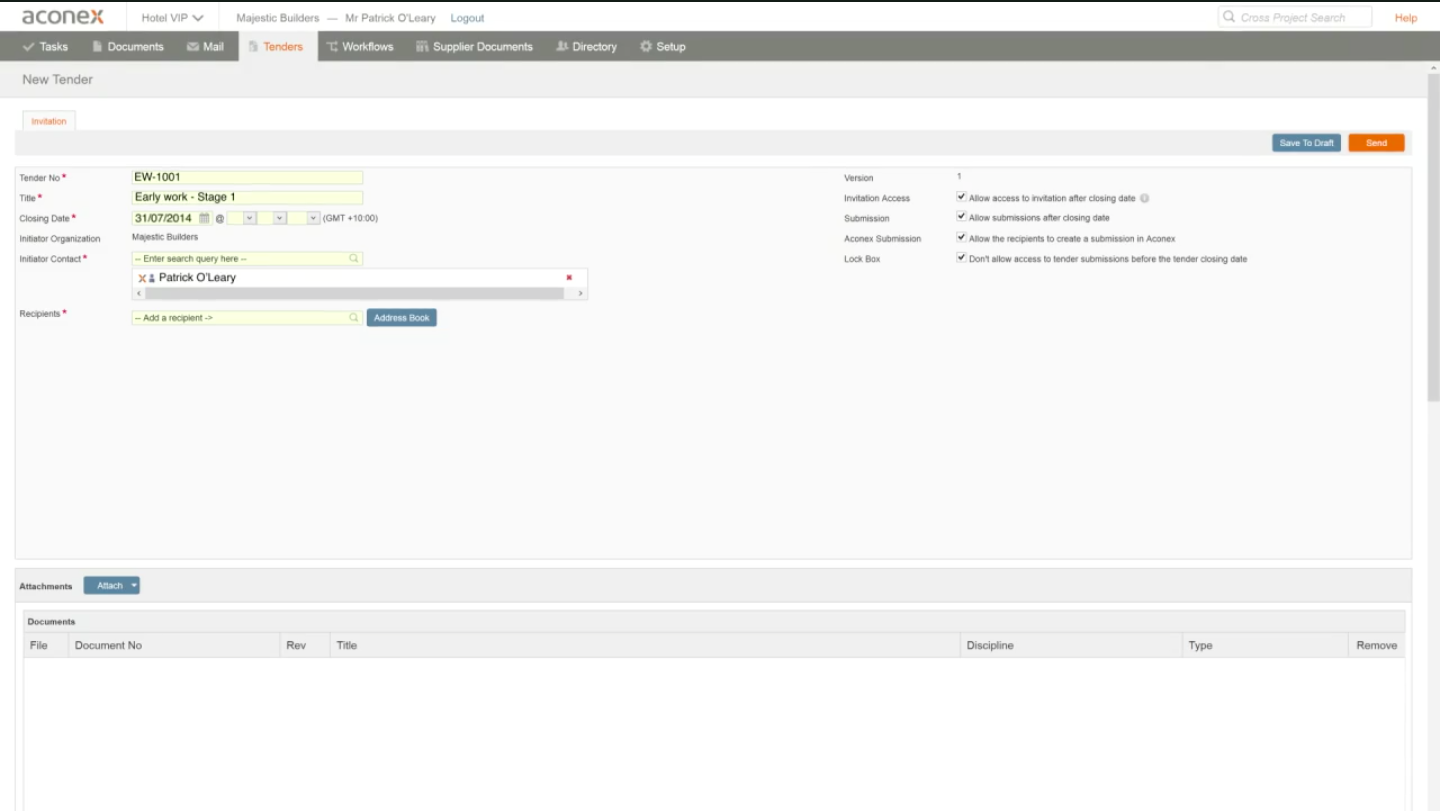
Task: Click the Title field containing Early work
Action: pos(247,197)
